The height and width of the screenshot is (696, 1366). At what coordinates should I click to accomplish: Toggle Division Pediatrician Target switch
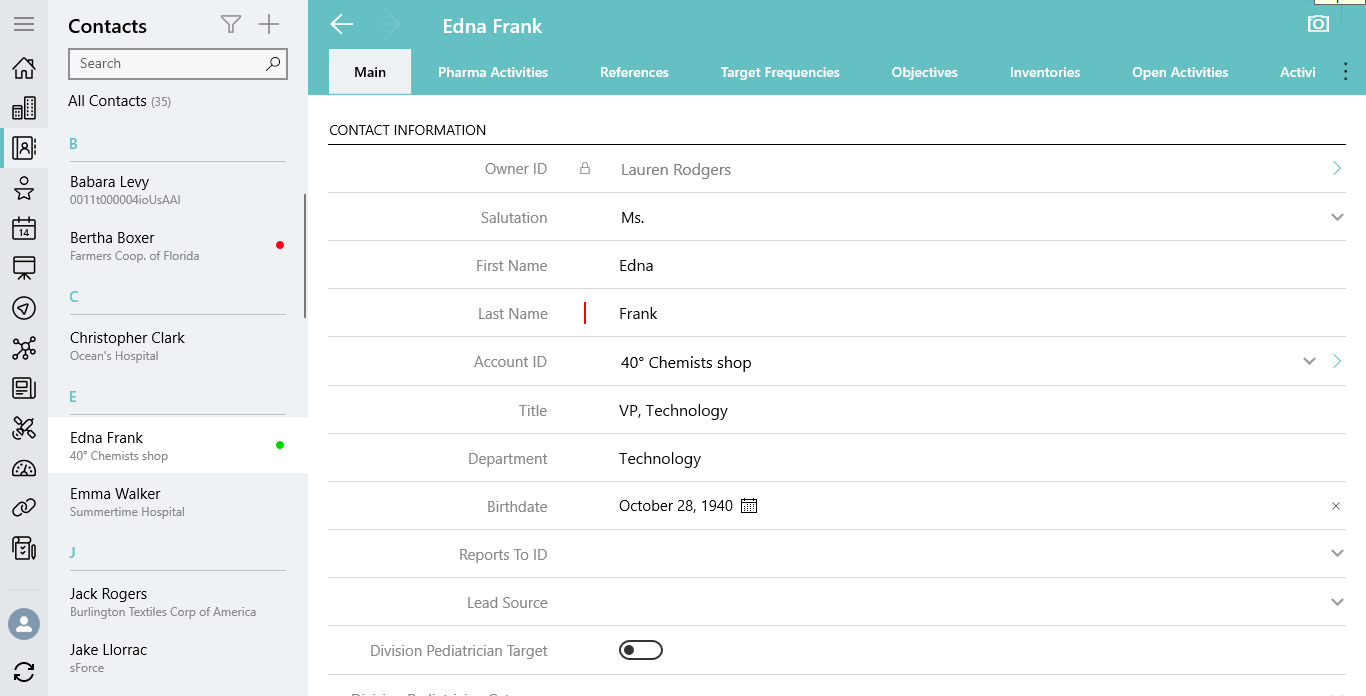pyautogui.click(x=641, y=651)
